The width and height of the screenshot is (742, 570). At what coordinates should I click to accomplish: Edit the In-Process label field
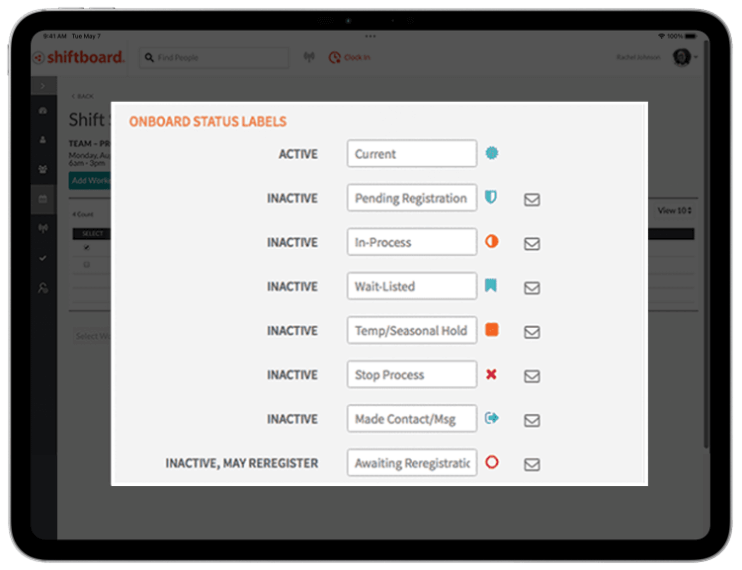click(412, 242)
